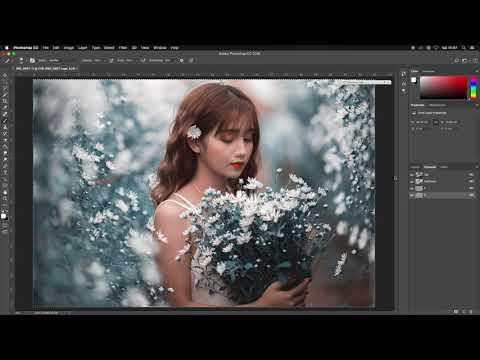The image size is (480, 360).
Task: Click the brush settings gear icon
Action: pyautogui.click(x=182, y=60)
